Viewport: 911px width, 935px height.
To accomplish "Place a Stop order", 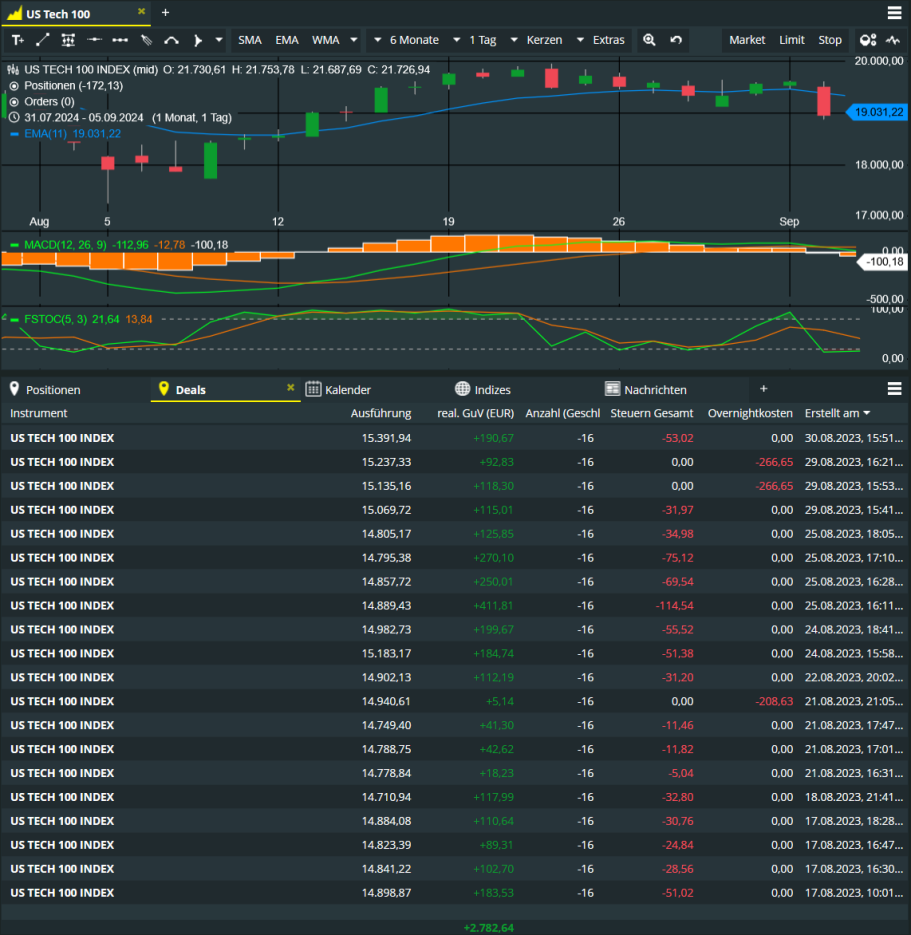I will (x=830, y=40).
